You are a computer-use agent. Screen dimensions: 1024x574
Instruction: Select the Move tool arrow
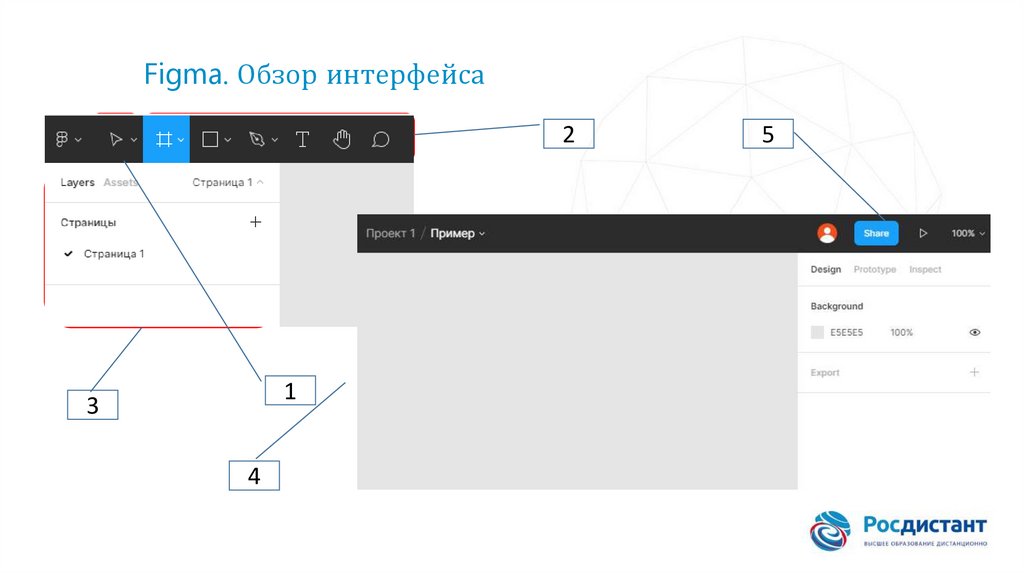(x=116, y=139)
